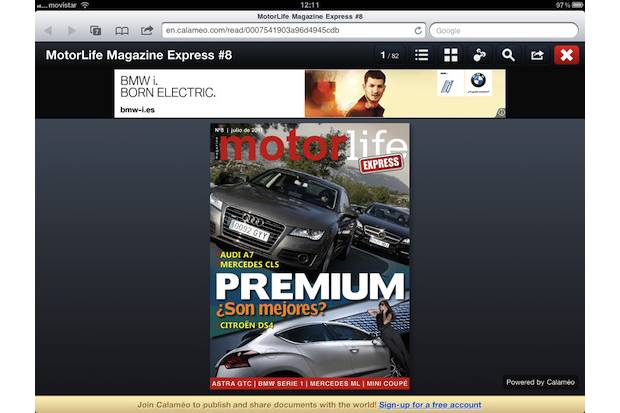Tap the Wi-Fi status icon
The image size is (620, 413).
[85, 5]
